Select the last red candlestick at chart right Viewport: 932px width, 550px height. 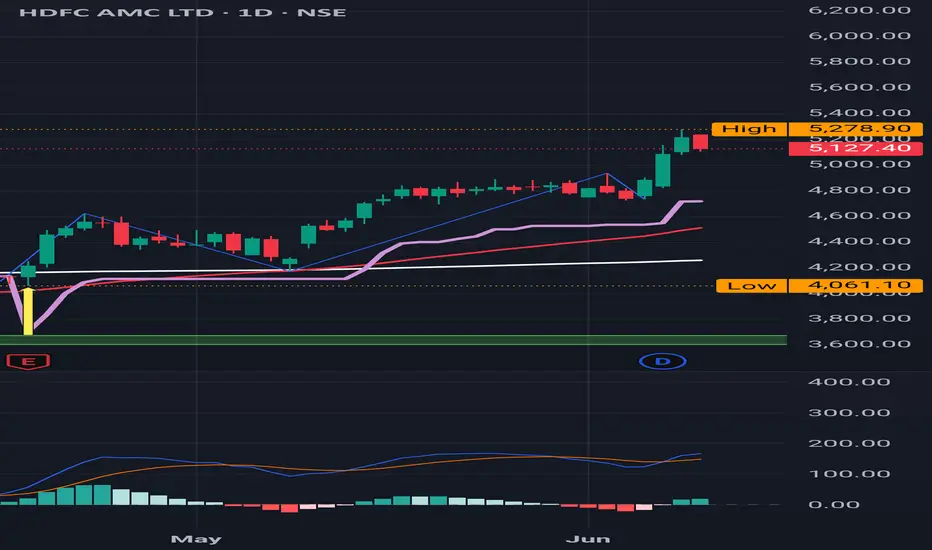click(700, 142)
